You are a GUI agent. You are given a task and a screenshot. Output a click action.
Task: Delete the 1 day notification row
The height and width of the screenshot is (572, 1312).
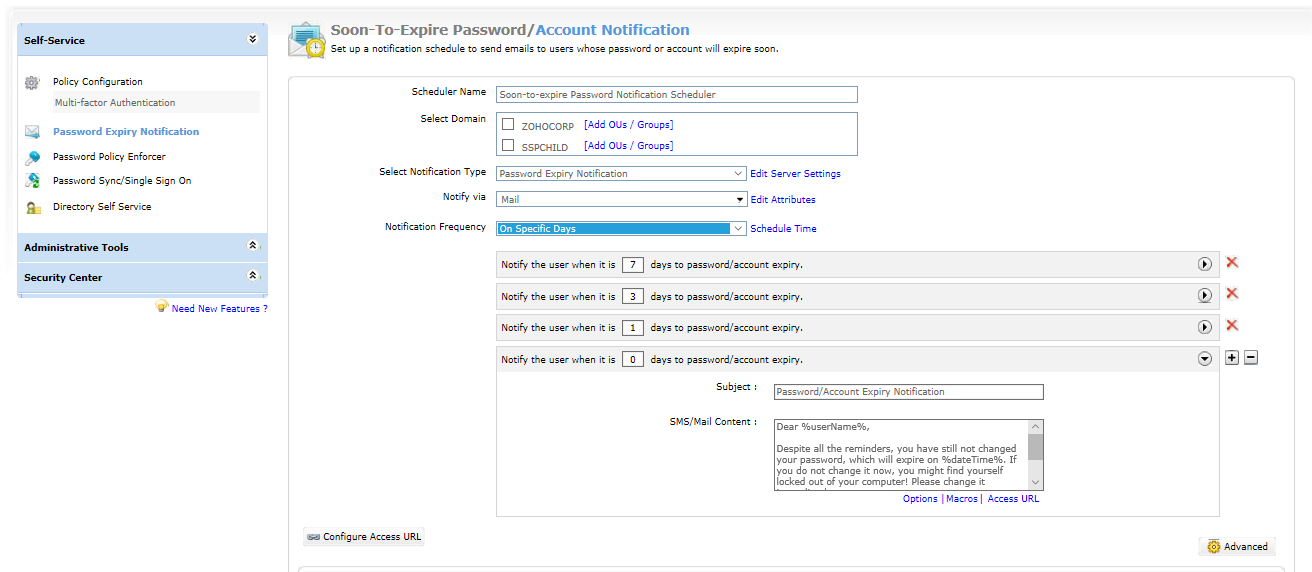tap(1232, 326)
